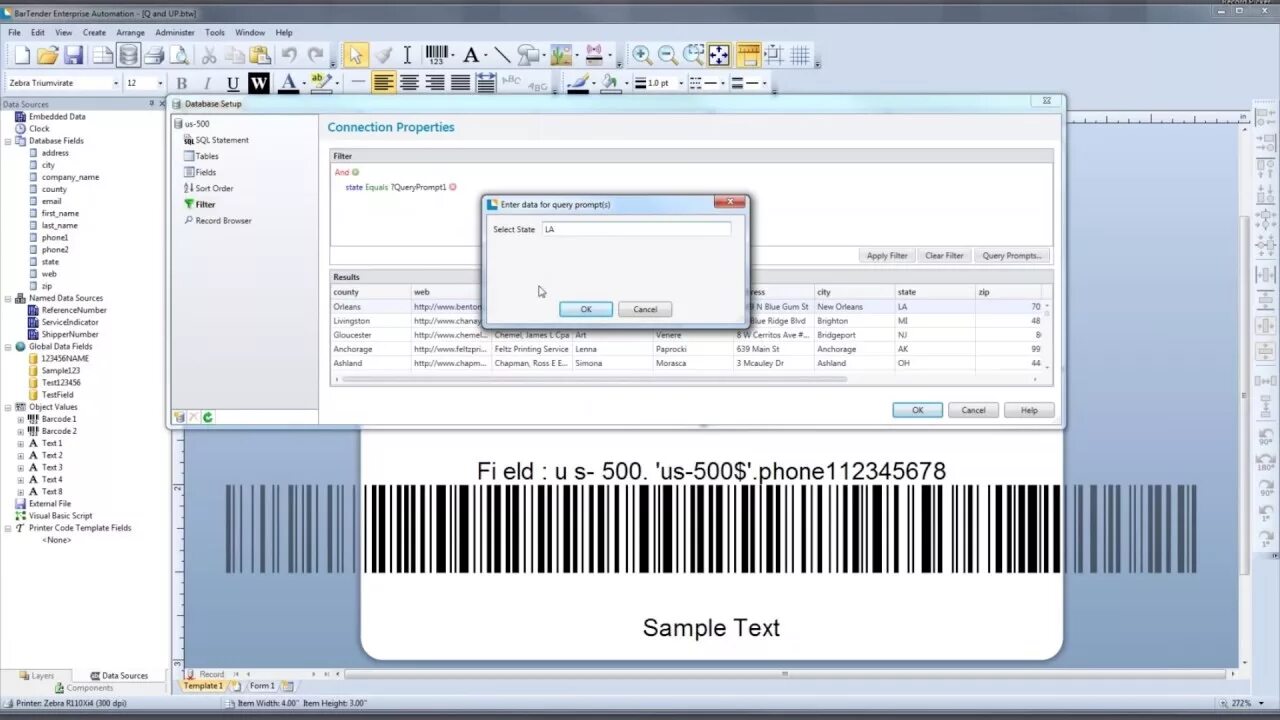Open the font size 12 dropdown

pos(159,83)
